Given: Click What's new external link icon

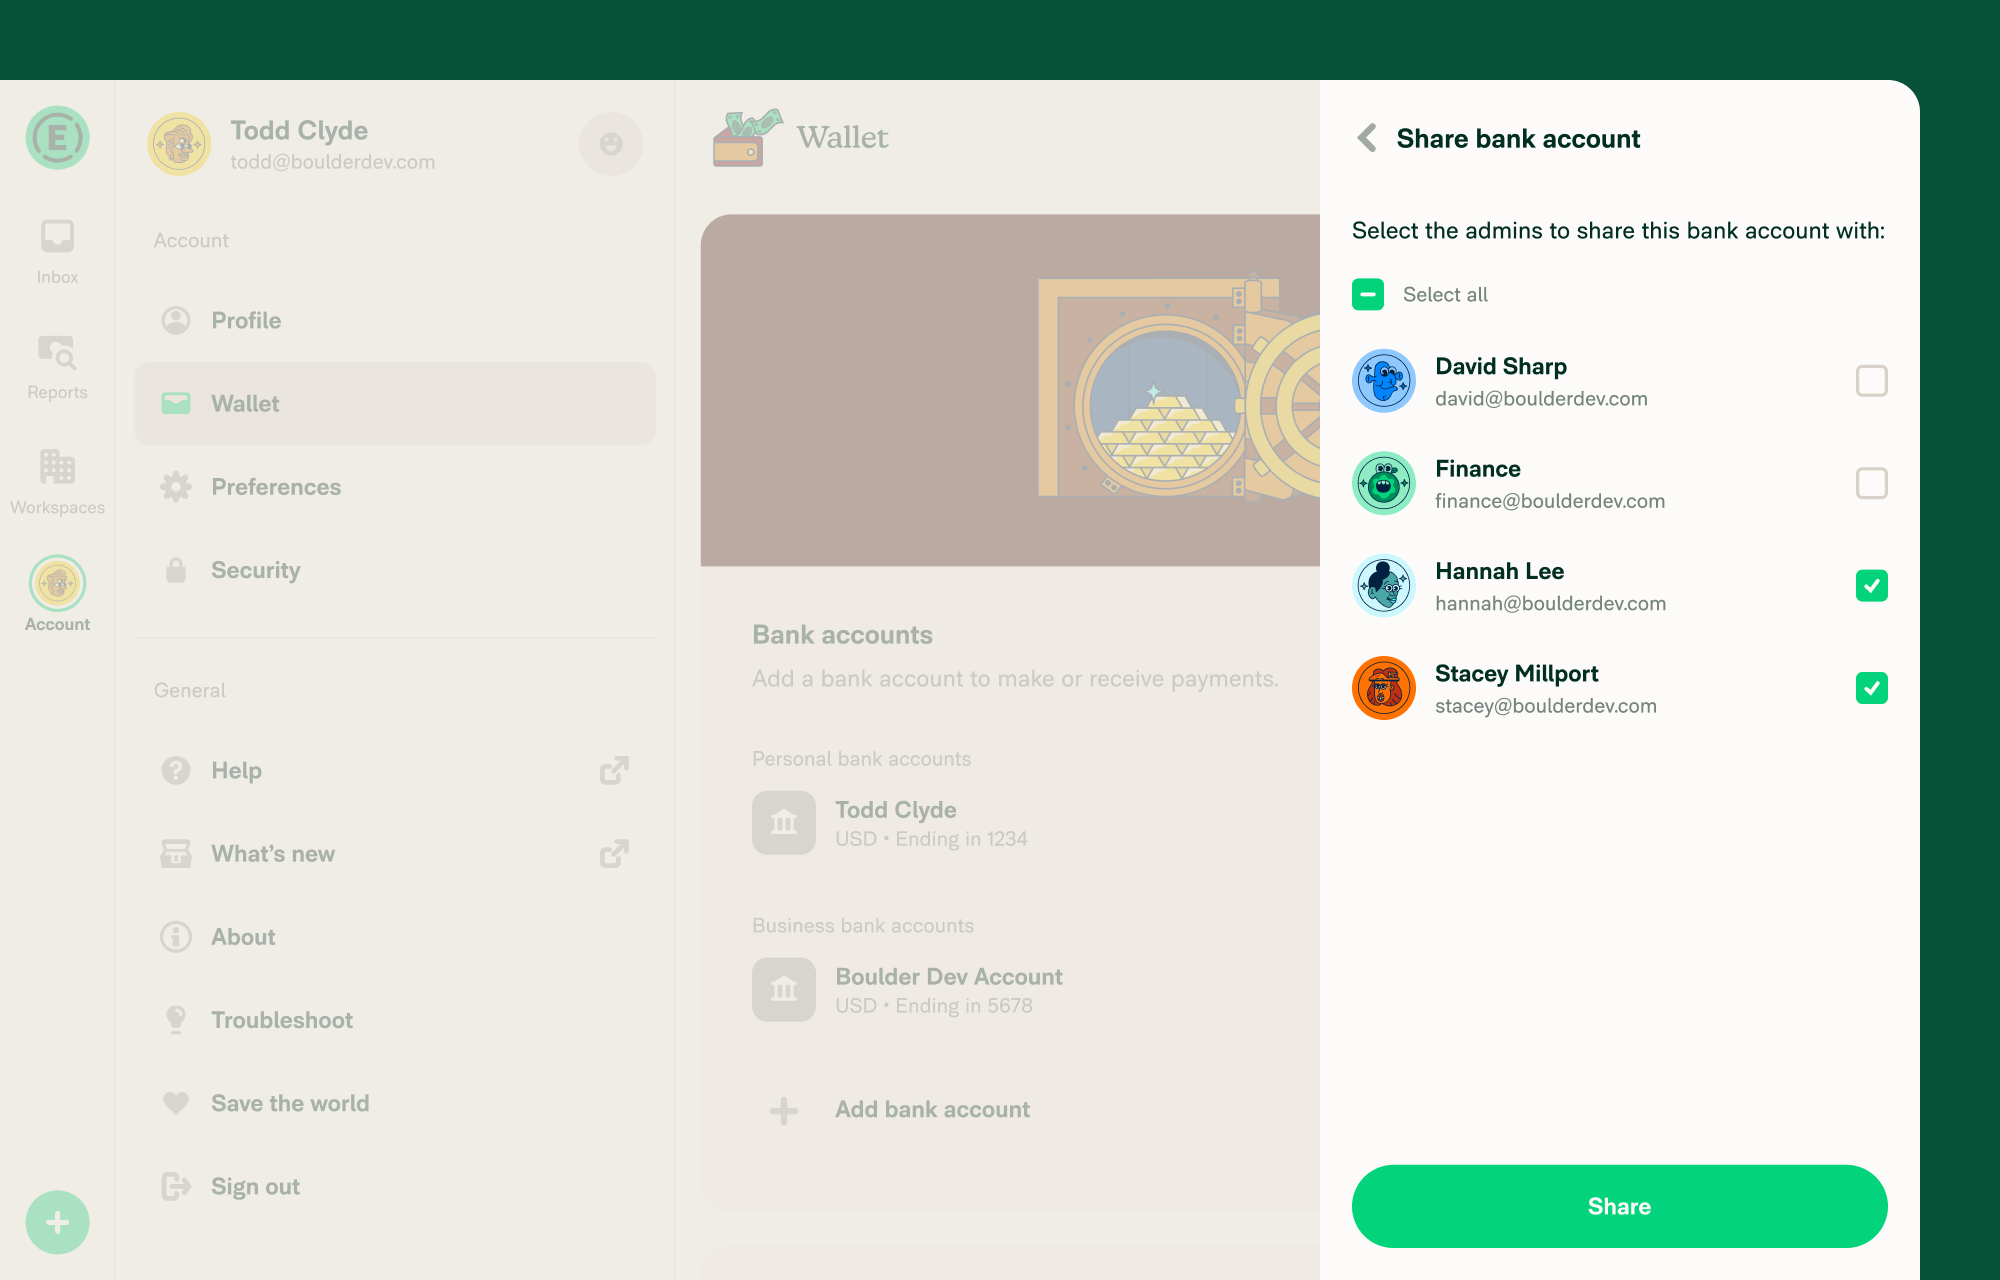Looking at the screenshot, I should 614,854.
